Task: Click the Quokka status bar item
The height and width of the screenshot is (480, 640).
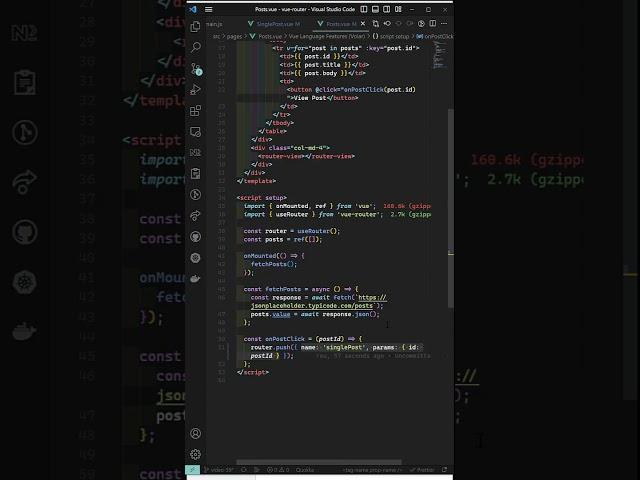Action: pos(304,470)
